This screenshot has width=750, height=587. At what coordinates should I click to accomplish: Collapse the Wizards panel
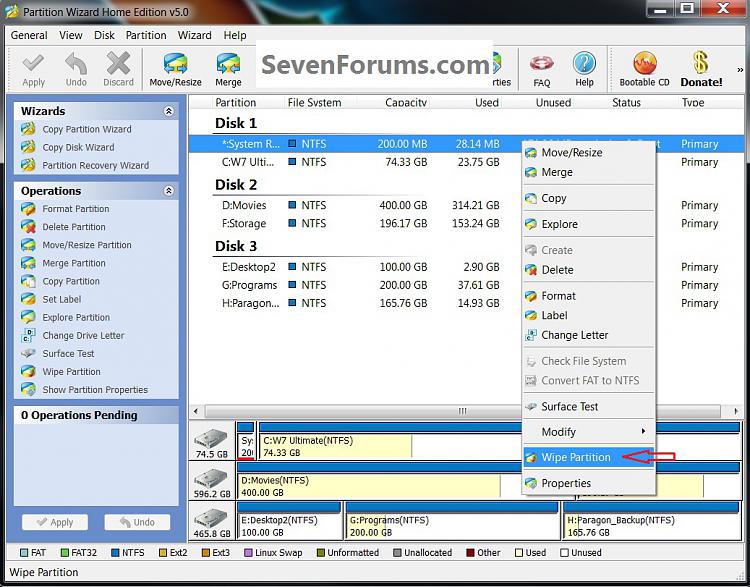point(168,111)
